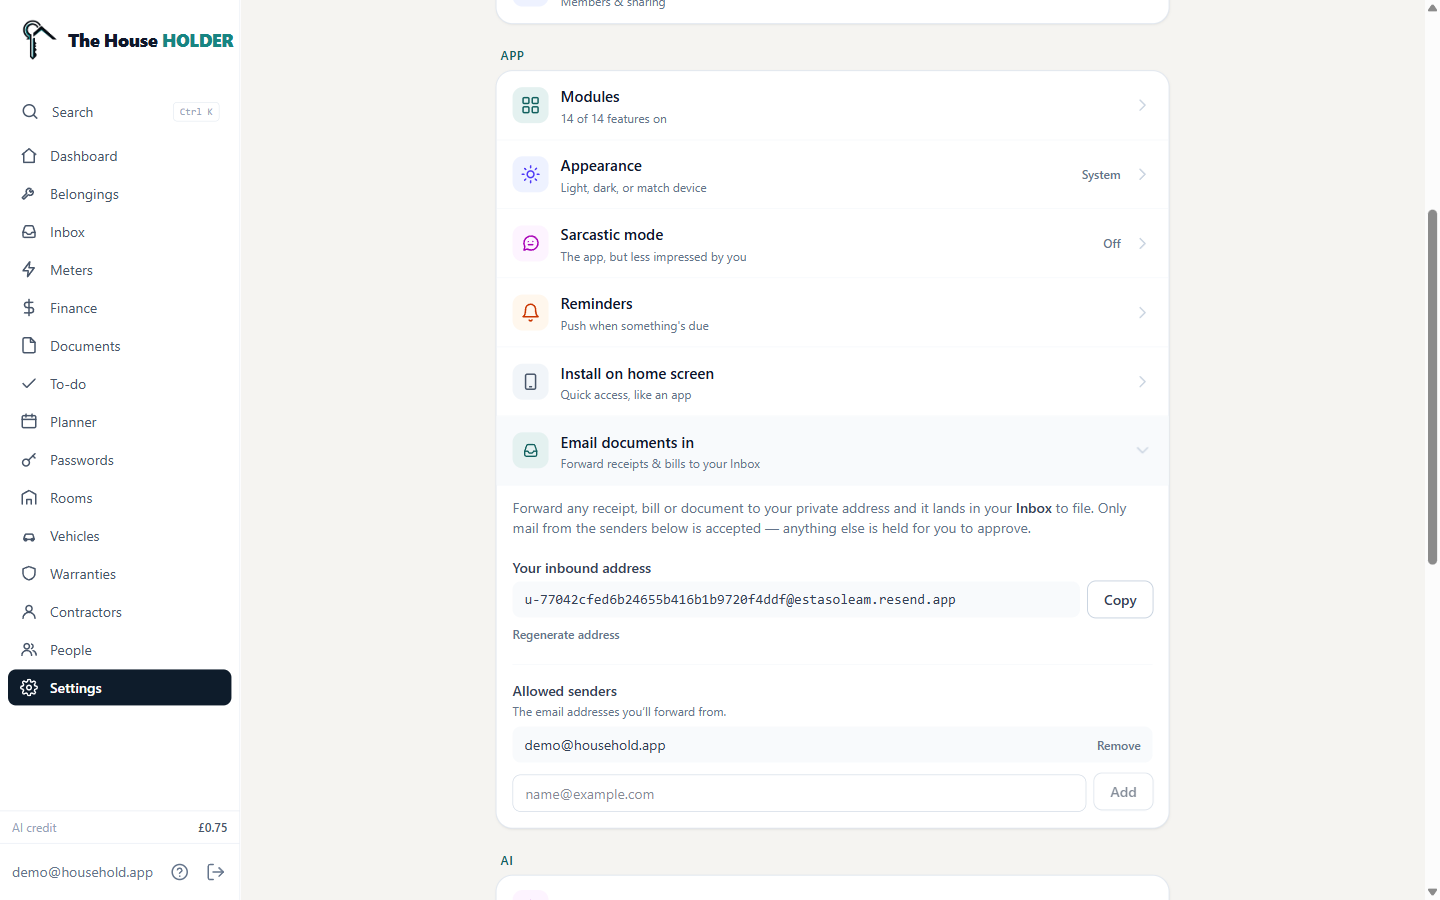The image size is (1440, 900).
Task: Open the Dashboard page
Action: point(120,156)
